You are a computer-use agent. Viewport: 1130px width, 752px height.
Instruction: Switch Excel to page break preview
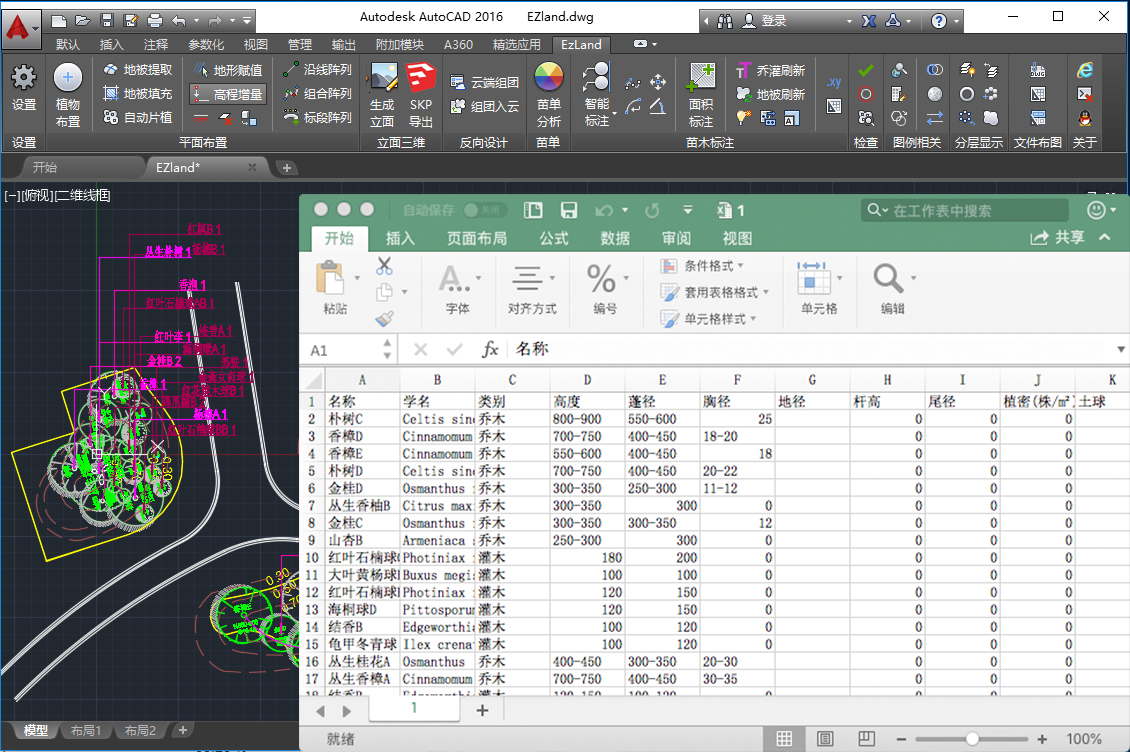click(866, 738)
